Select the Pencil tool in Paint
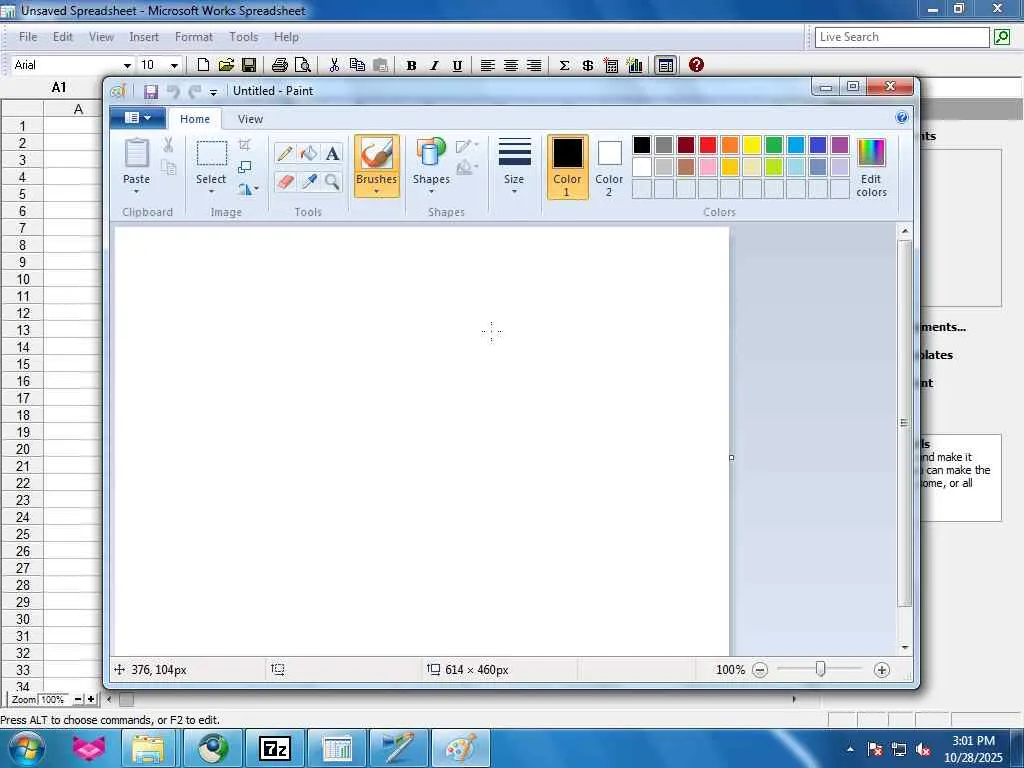This screenshot has height=768, width=1024. click(285, 153)
